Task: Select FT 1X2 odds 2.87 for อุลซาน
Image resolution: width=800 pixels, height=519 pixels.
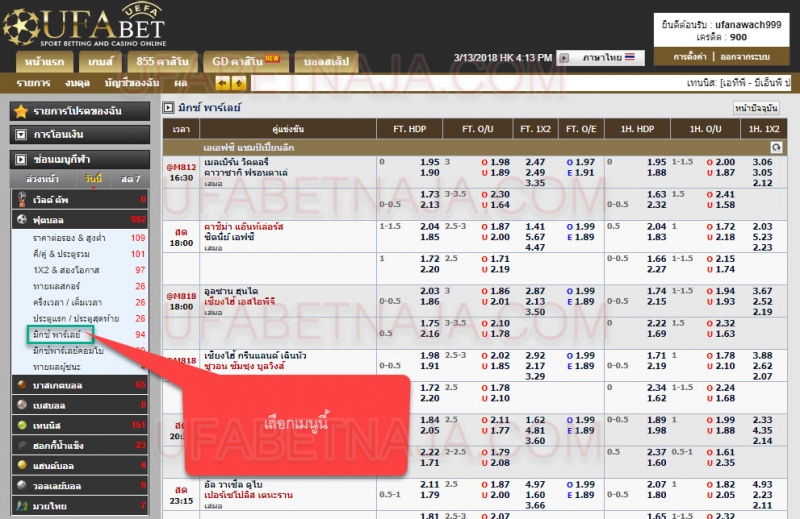Action: coord(535,291)
